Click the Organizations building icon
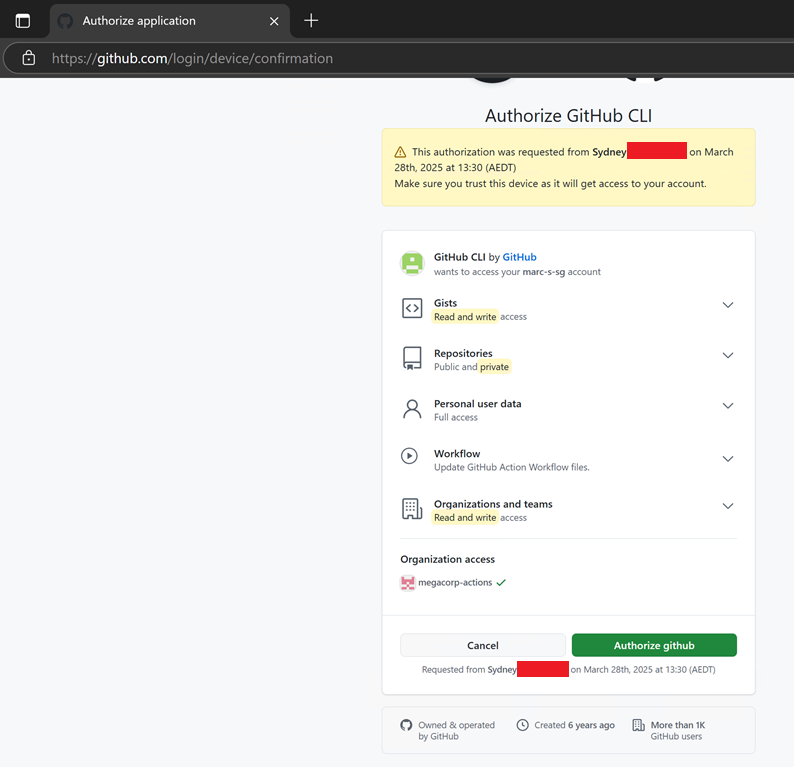Screen dimensions: 794x767 pos(412,508)
